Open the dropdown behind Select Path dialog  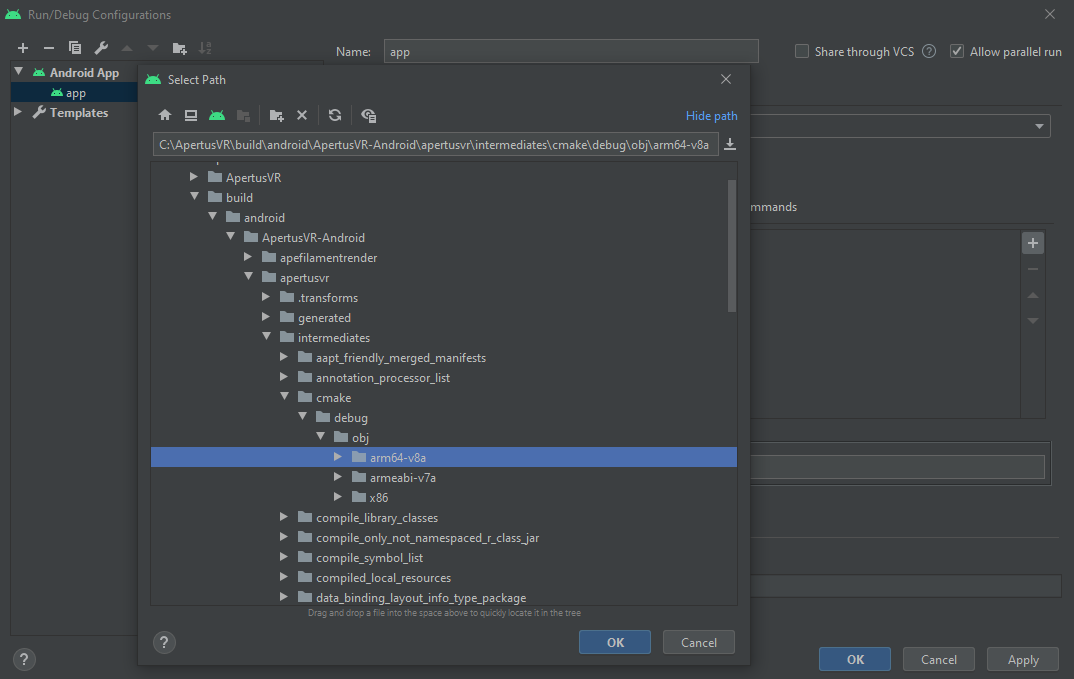pos(1039,126)
